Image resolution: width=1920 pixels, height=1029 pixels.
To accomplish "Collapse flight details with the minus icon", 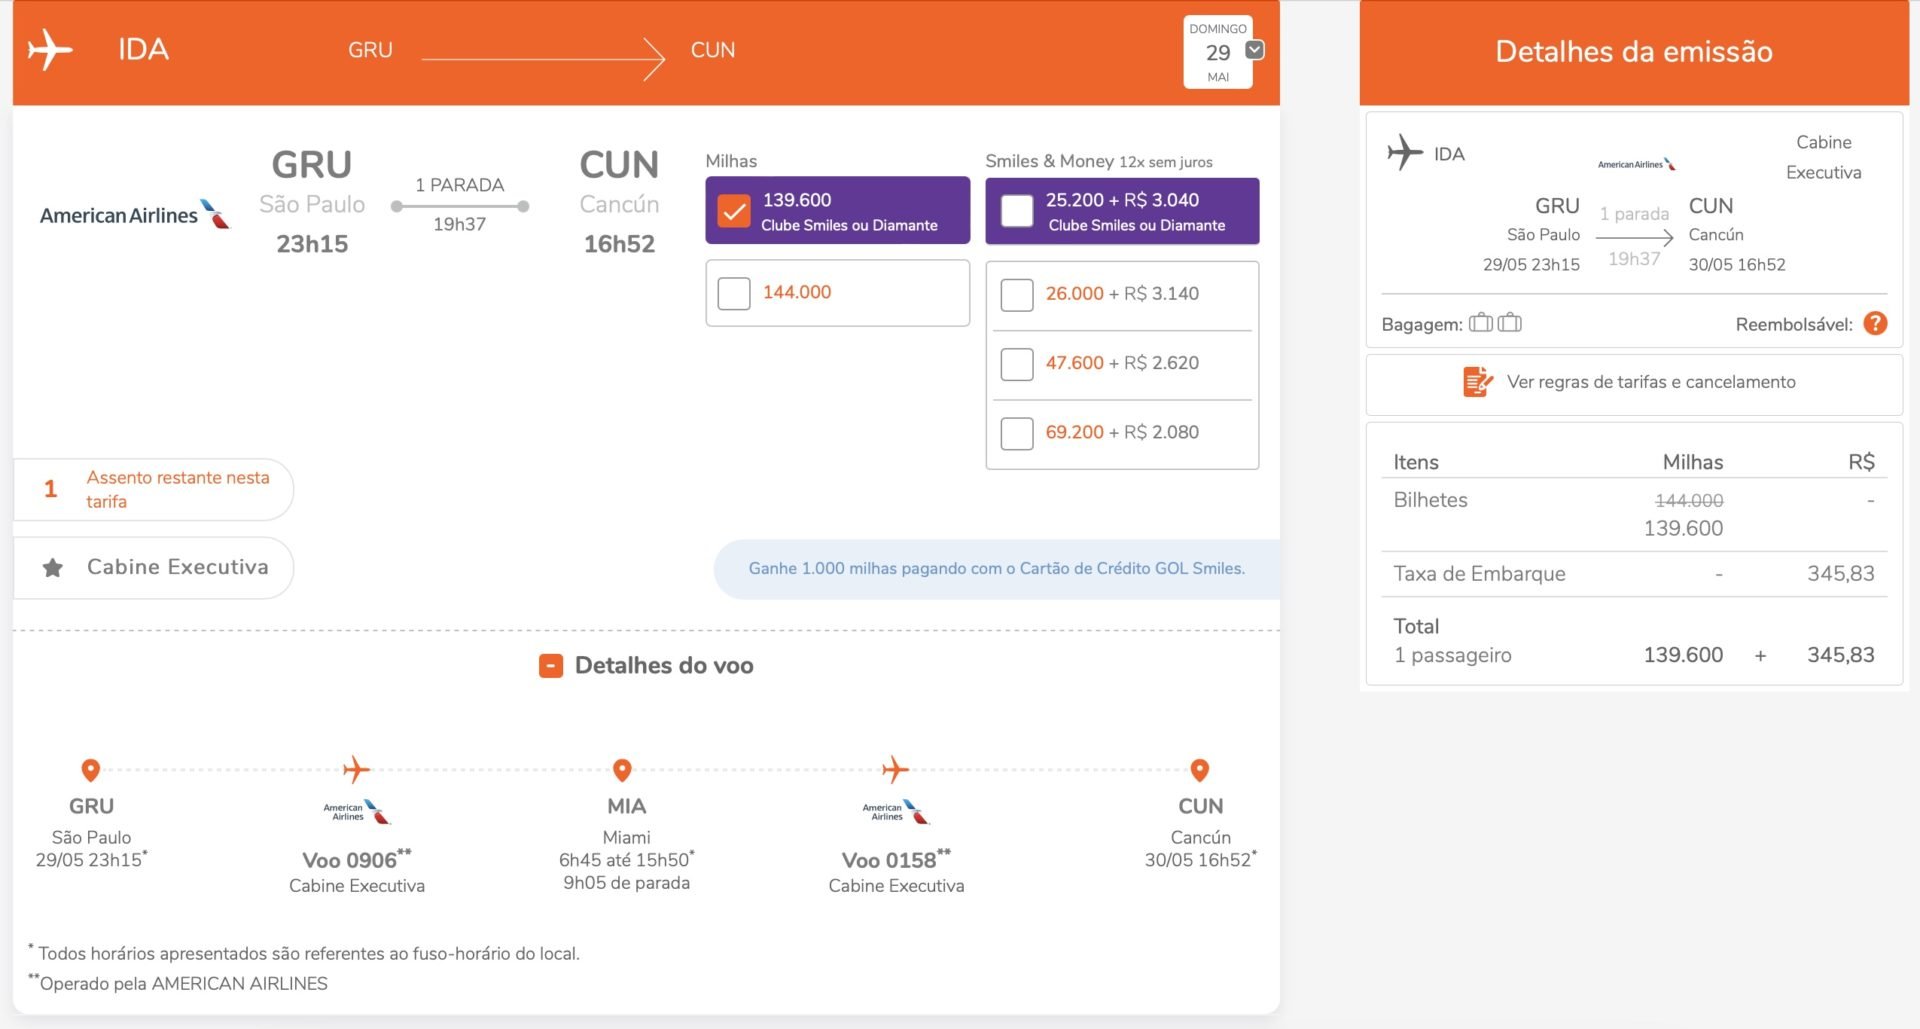I will 551,666.
